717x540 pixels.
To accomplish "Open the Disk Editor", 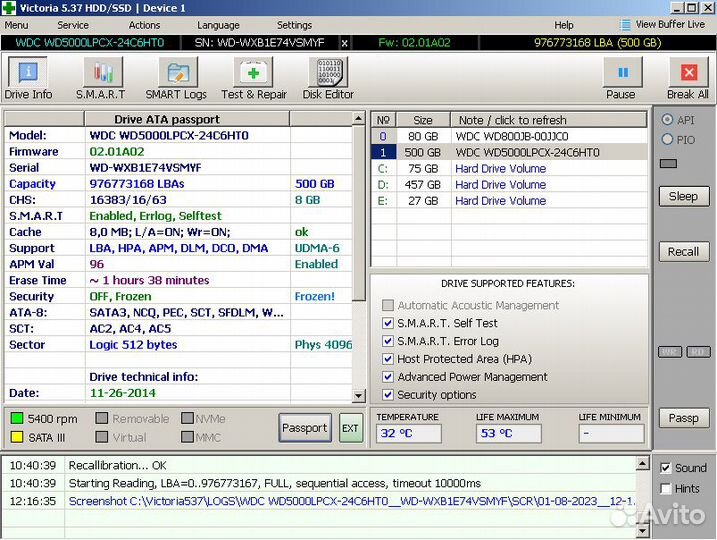I will pos(328,79).
